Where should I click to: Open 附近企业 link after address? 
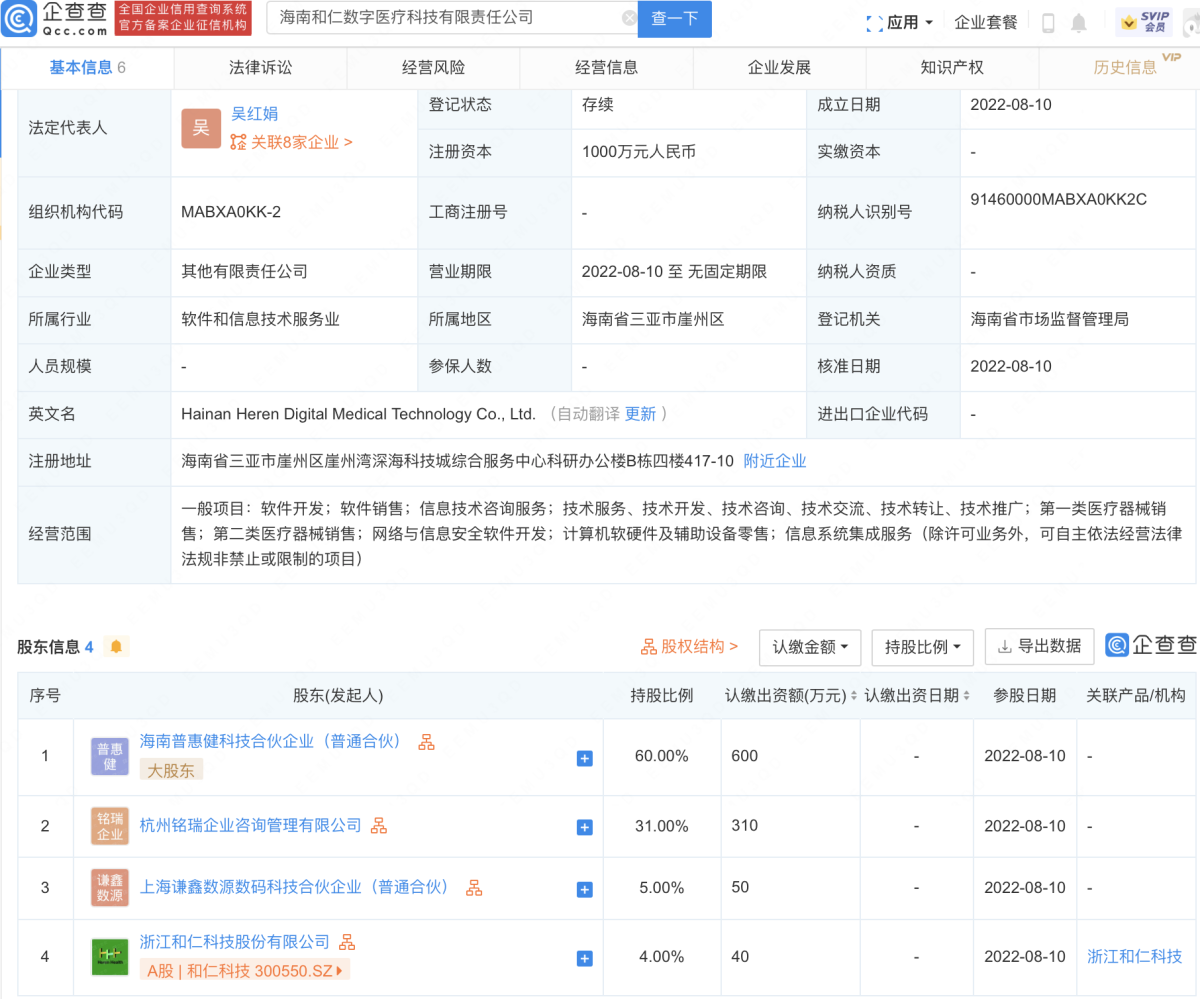click(775, 461)
